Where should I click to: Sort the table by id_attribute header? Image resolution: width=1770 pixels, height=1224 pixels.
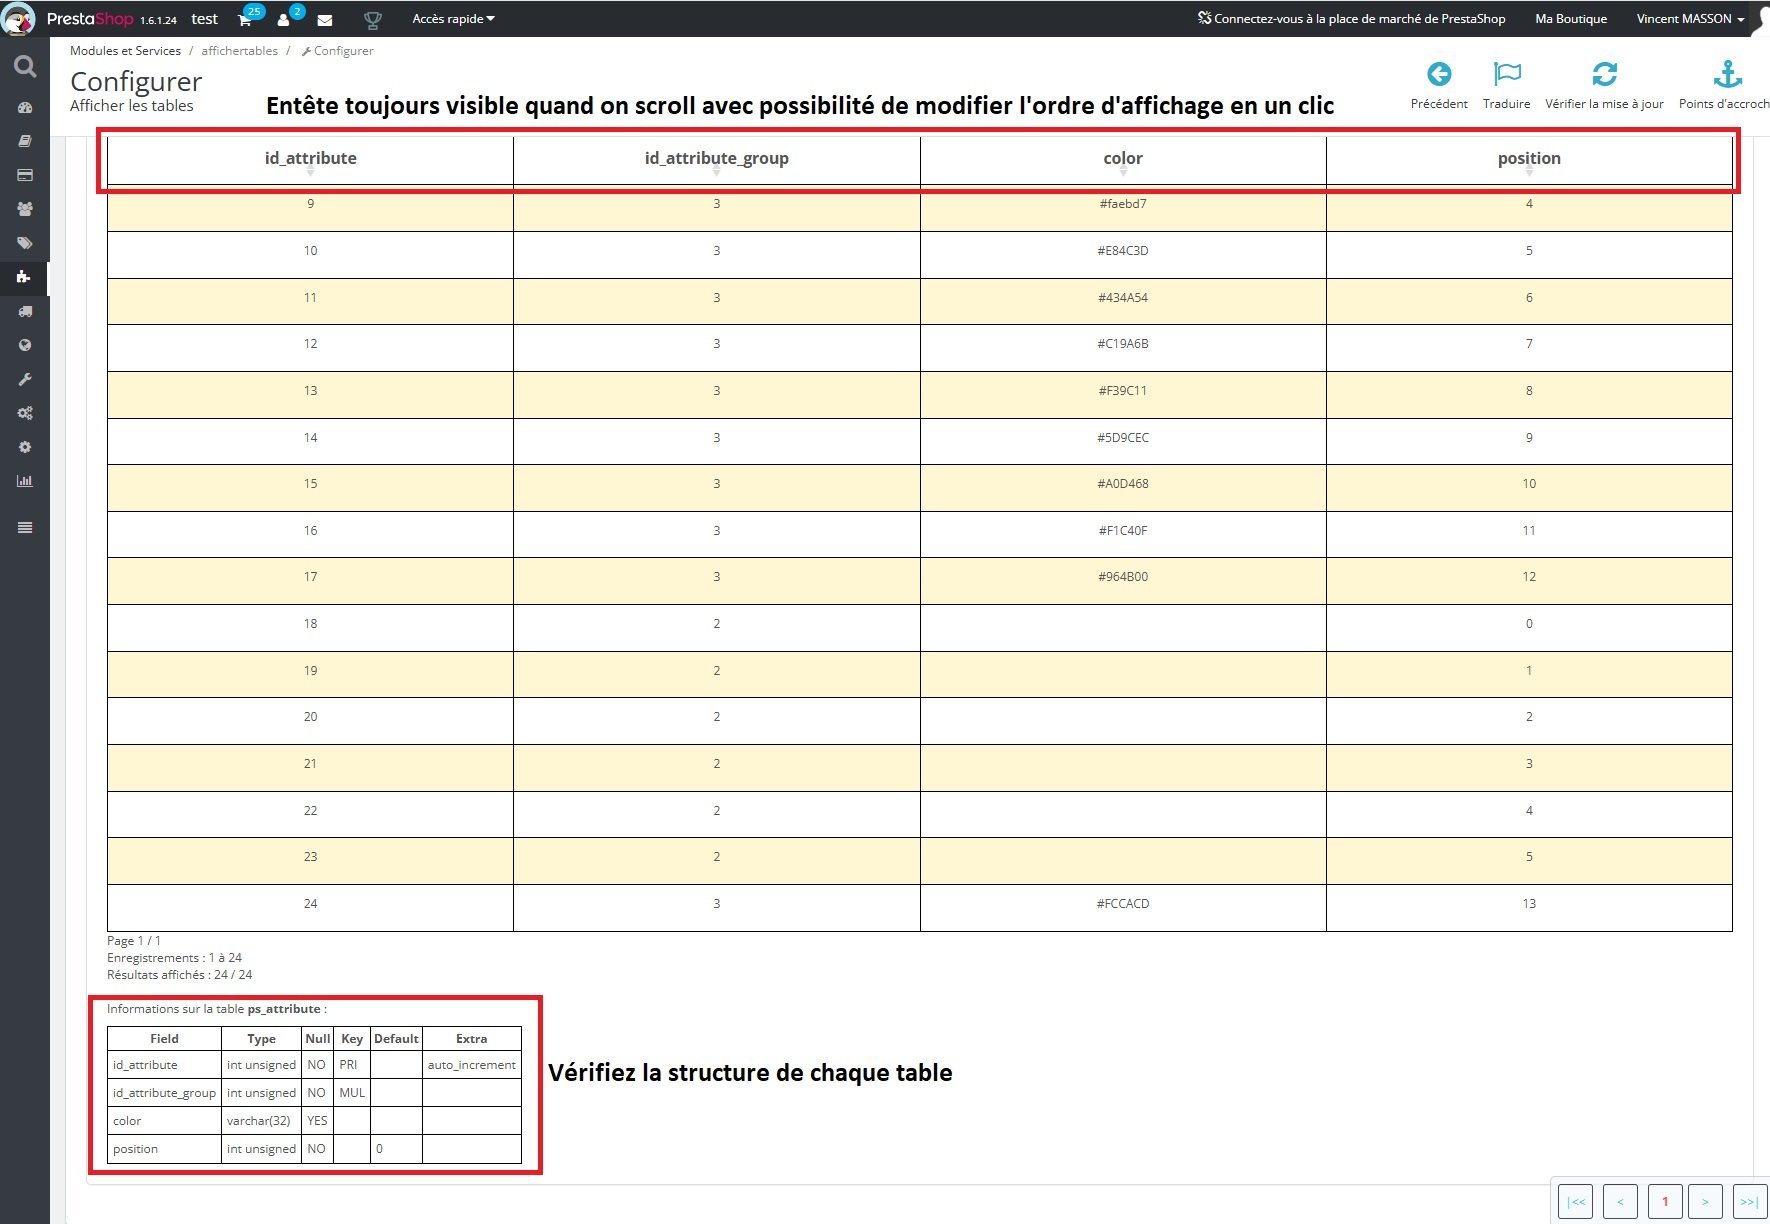click(310, 159)
